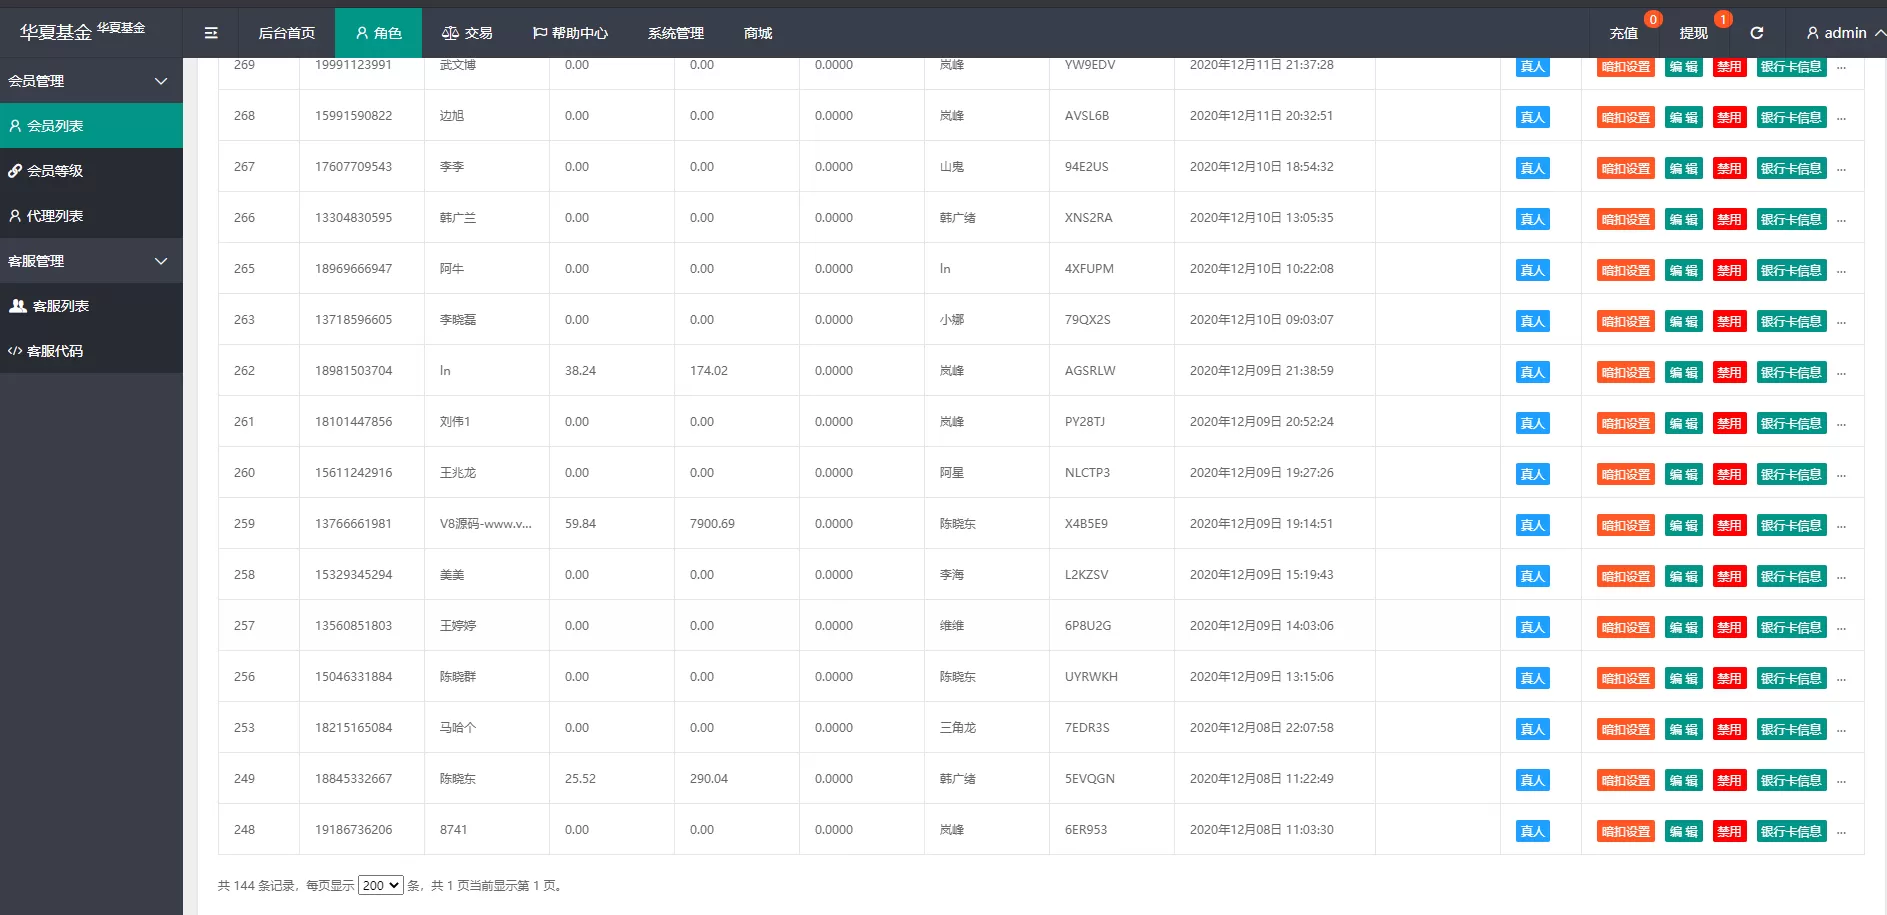The image size is (1887, 915).
Task: Click the sidebar collapse hamburger icon
Action: [x=211, y=33]
